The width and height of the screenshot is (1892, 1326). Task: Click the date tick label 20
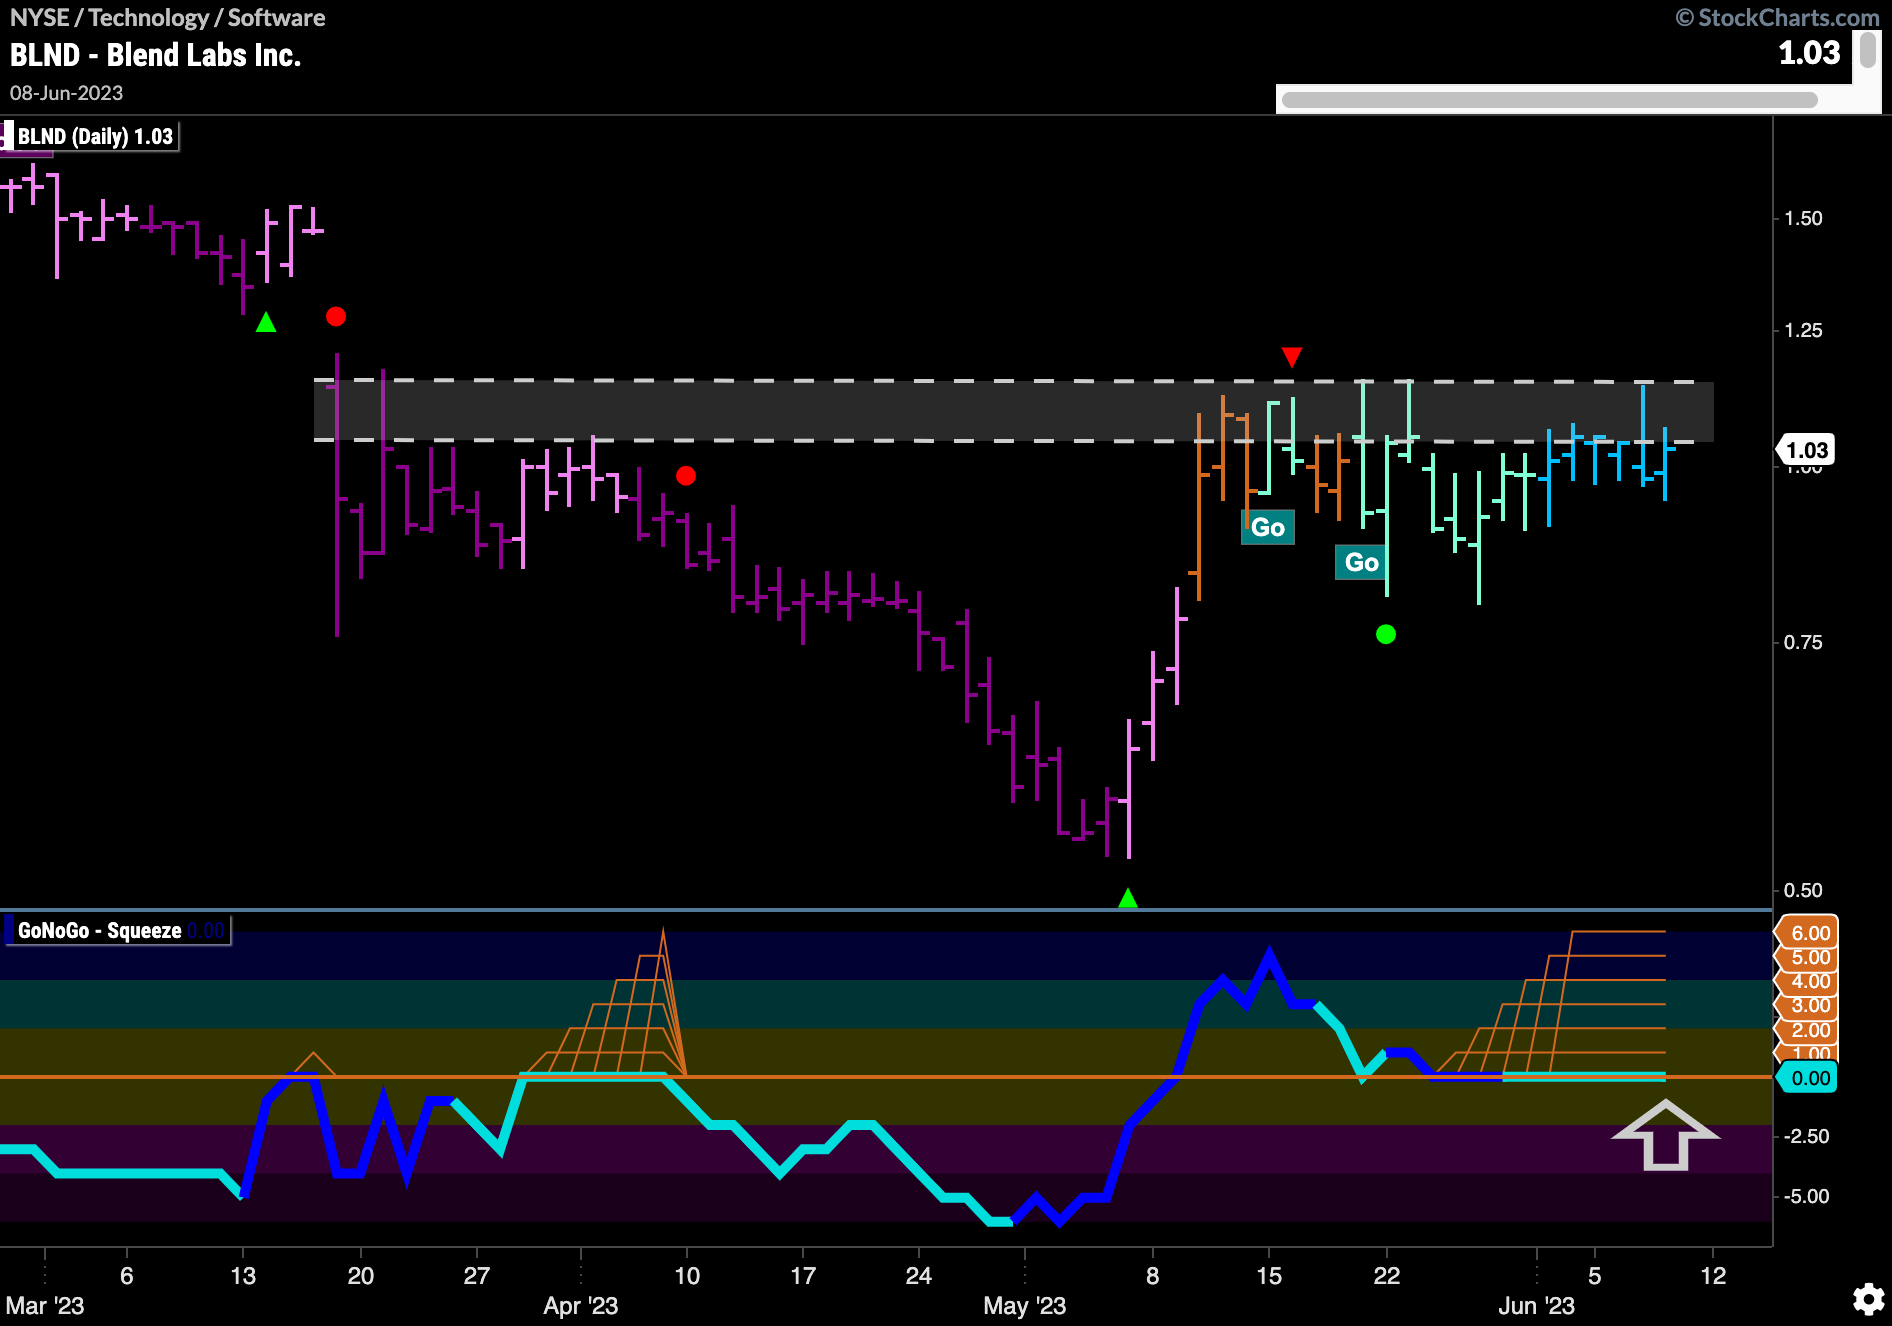point(360,1276)
